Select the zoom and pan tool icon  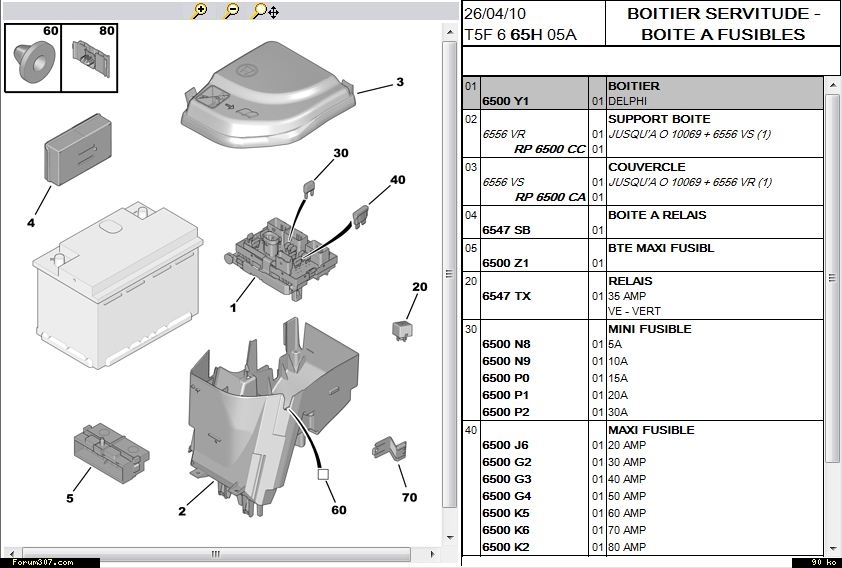tap(265, 11)
